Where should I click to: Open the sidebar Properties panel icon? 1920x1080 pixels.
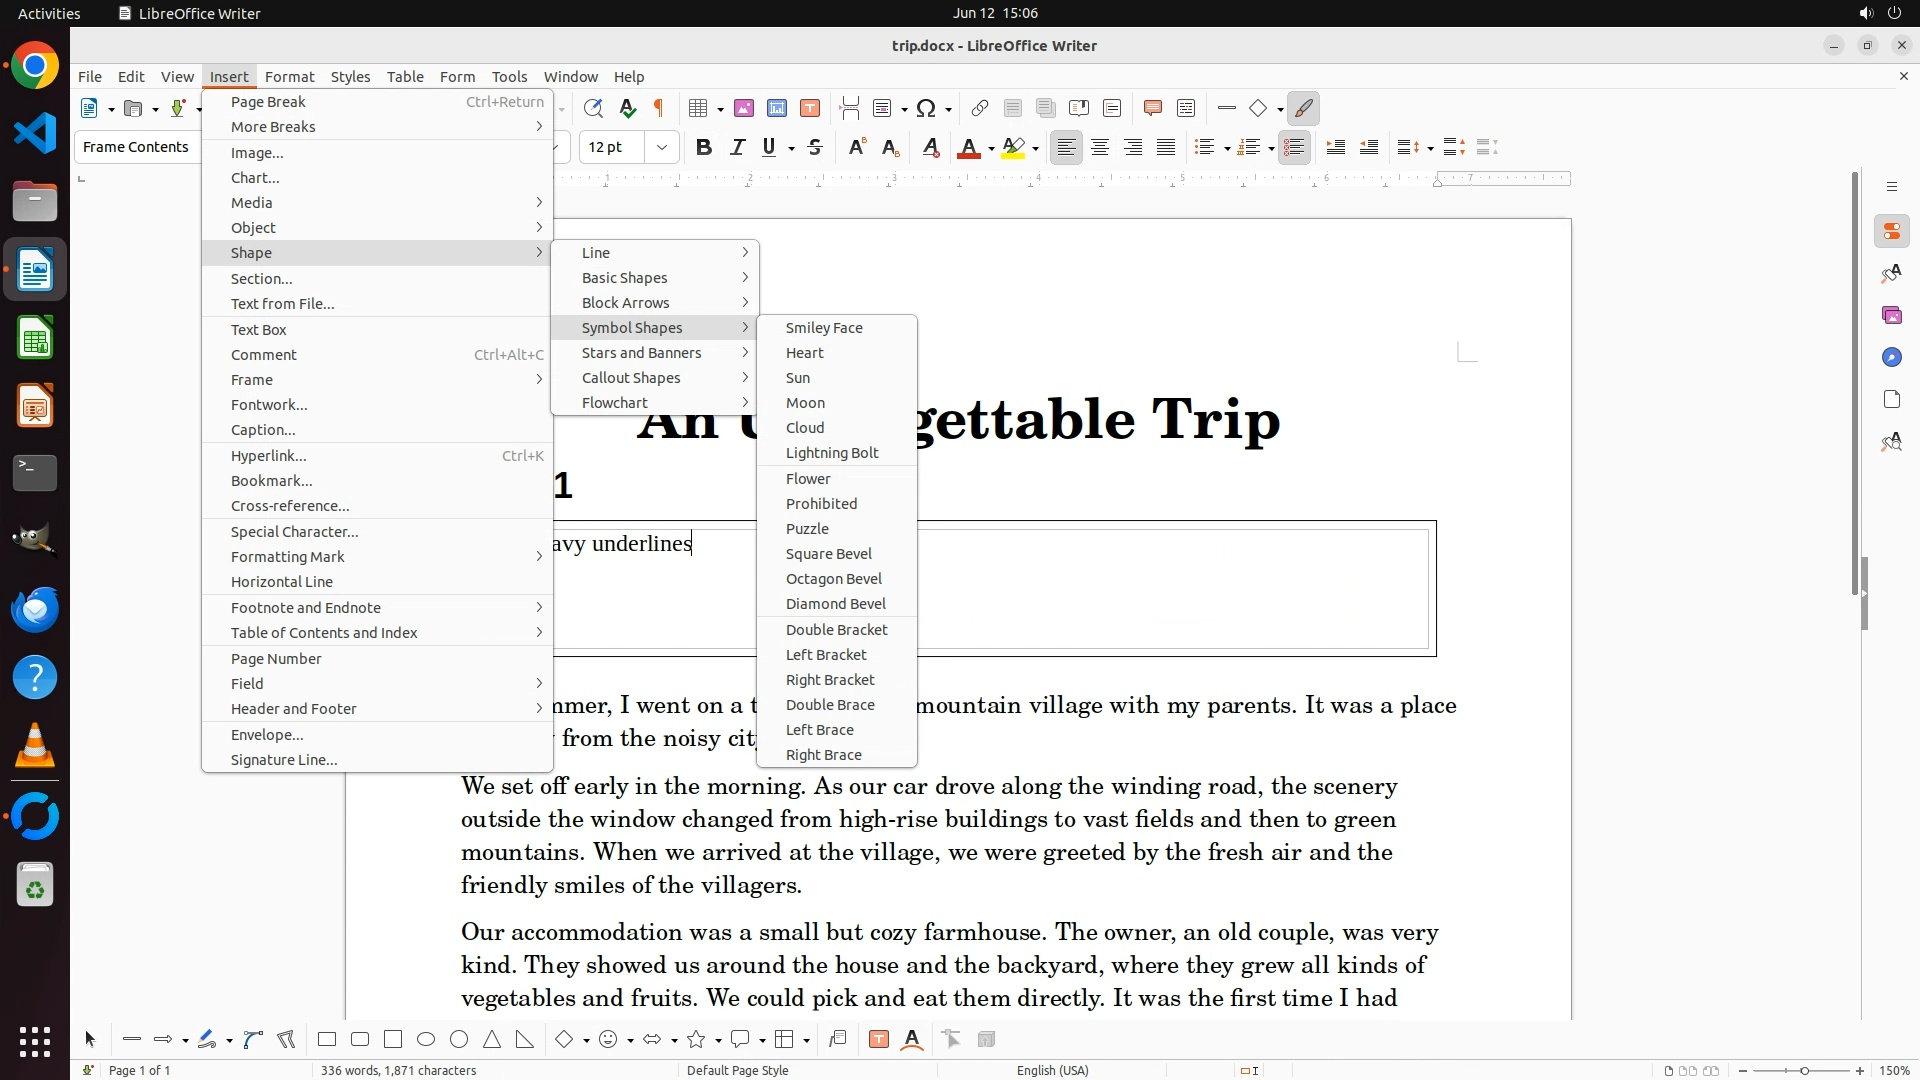point(1891,232)
